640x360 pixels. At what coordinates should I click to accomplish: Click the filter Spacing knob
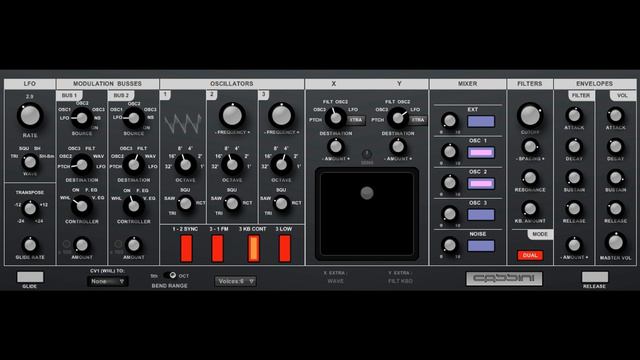530,146
